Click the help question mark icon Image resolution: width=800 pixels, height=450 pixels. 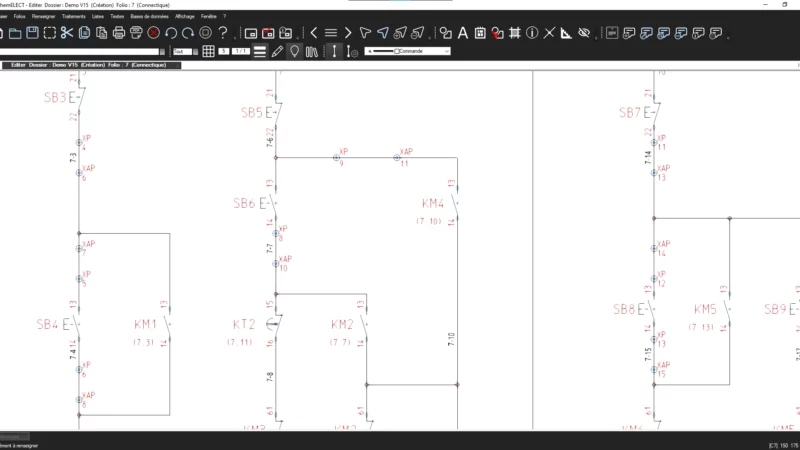click(223, 33)
